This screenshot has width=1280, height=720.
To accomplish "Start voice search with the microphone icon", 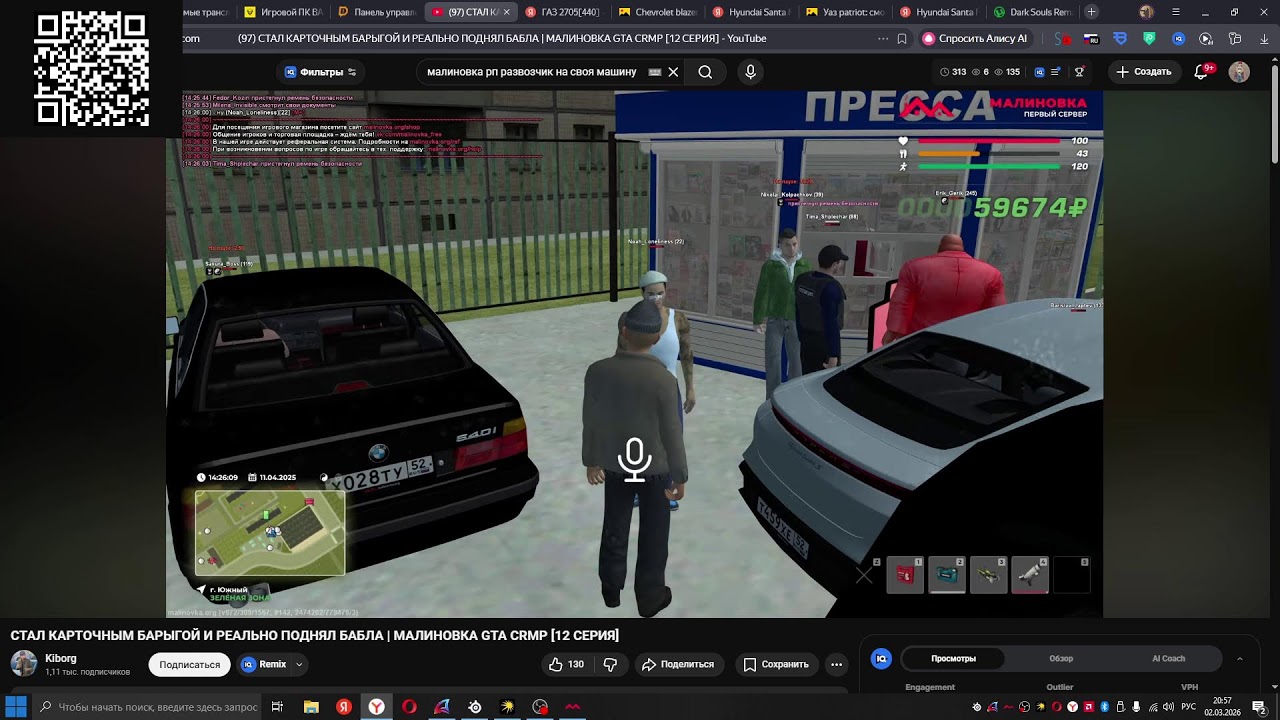I will (x=750, y=72).
